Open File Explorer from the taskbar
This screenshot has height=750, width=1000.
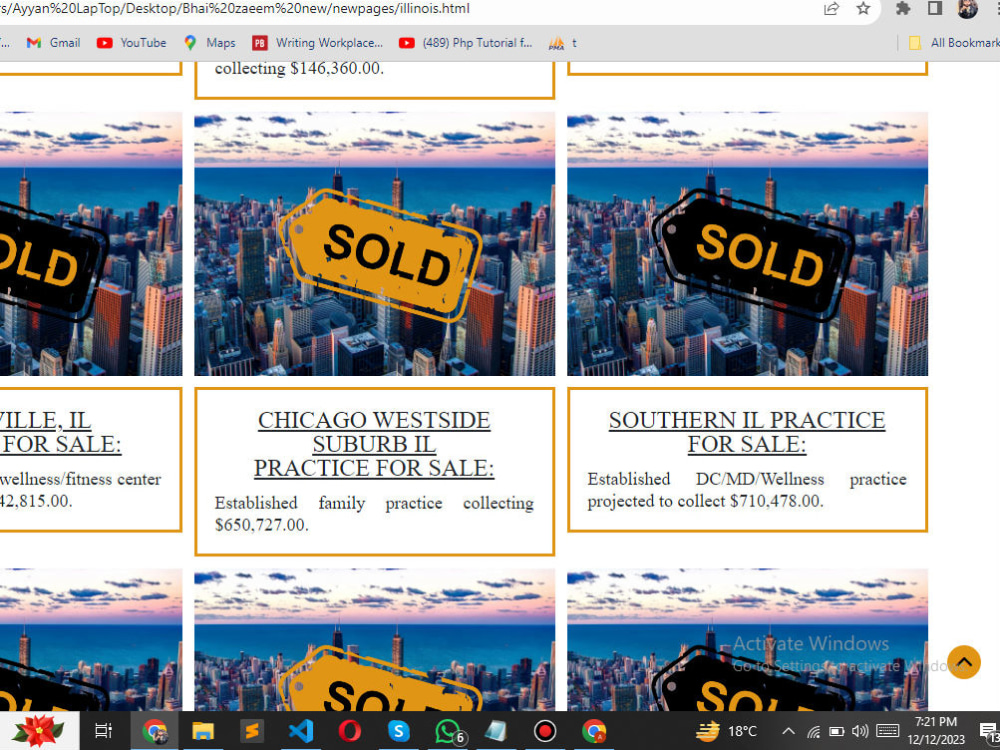[203, 731]
